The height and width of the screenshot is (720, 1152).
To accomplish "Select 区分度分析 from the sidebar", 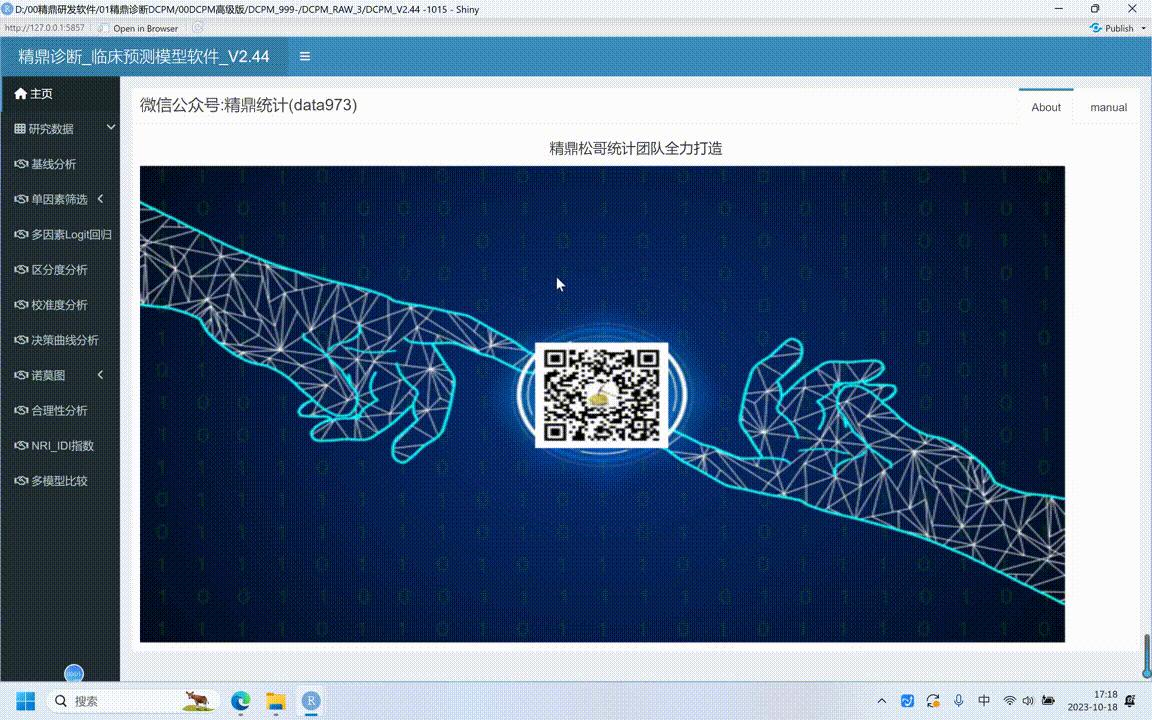I will click(58, 269).
